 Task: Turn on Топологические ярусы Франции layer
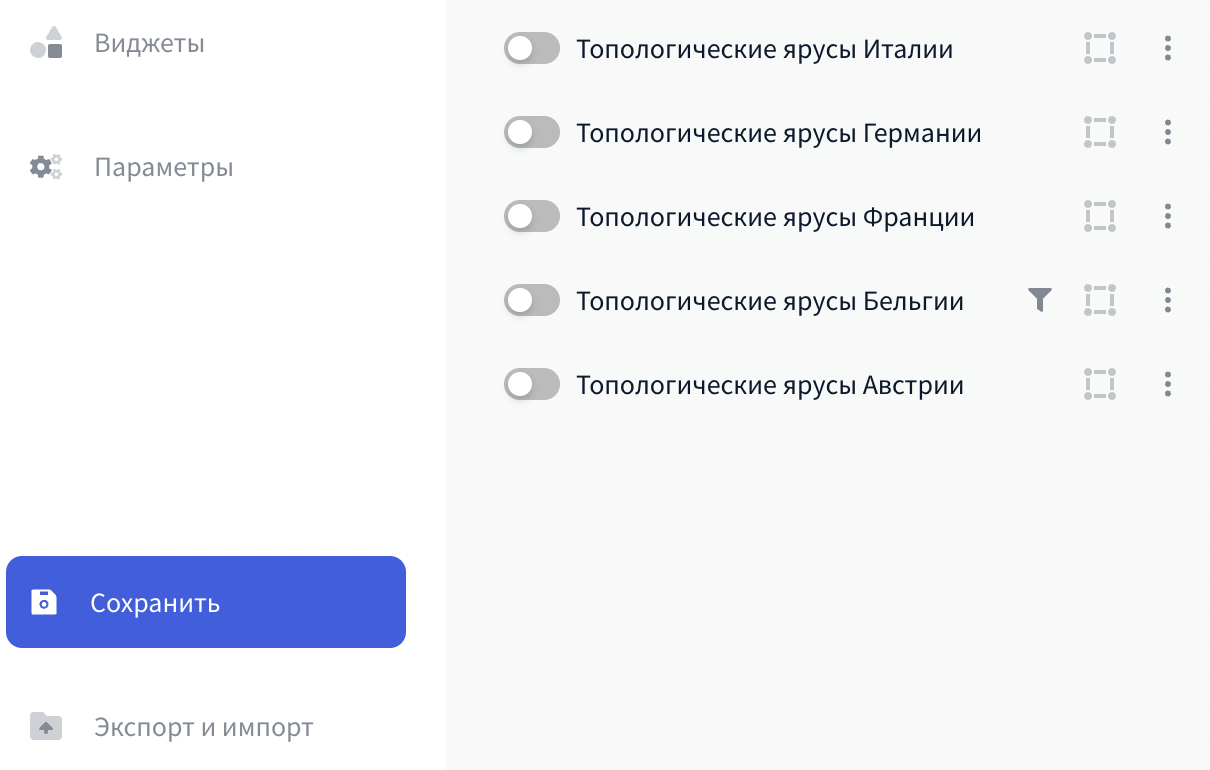tap(531, 216)
